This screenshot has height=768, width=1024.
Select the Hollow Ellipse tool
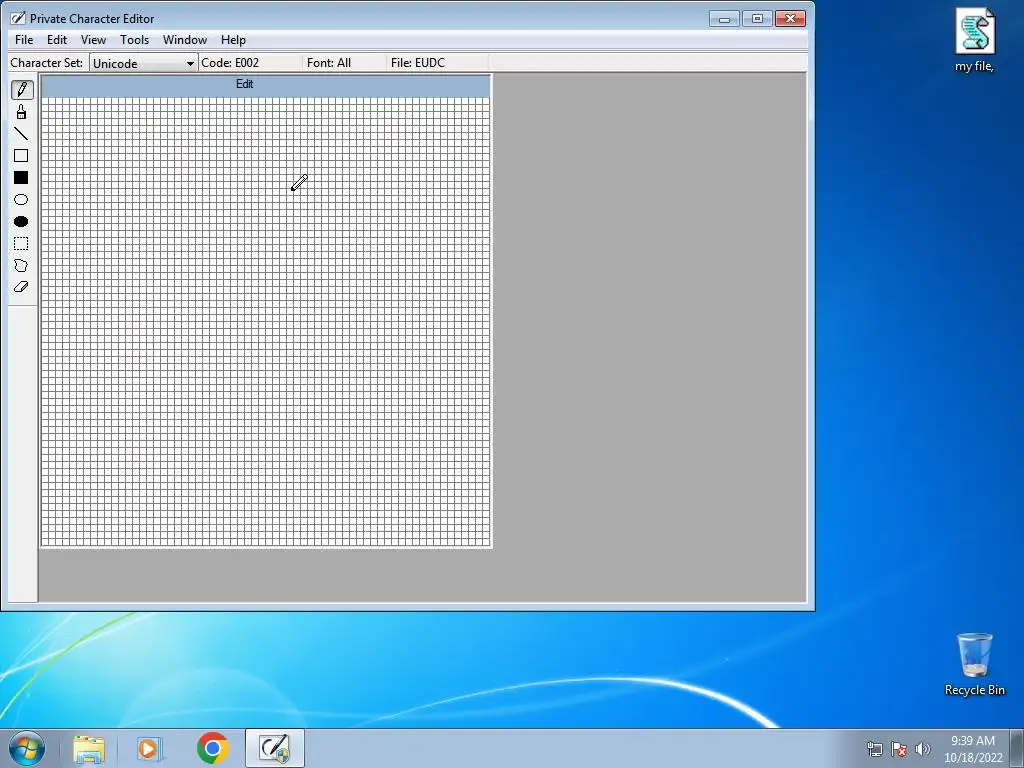pyautogui.click(x=21, y=200)
